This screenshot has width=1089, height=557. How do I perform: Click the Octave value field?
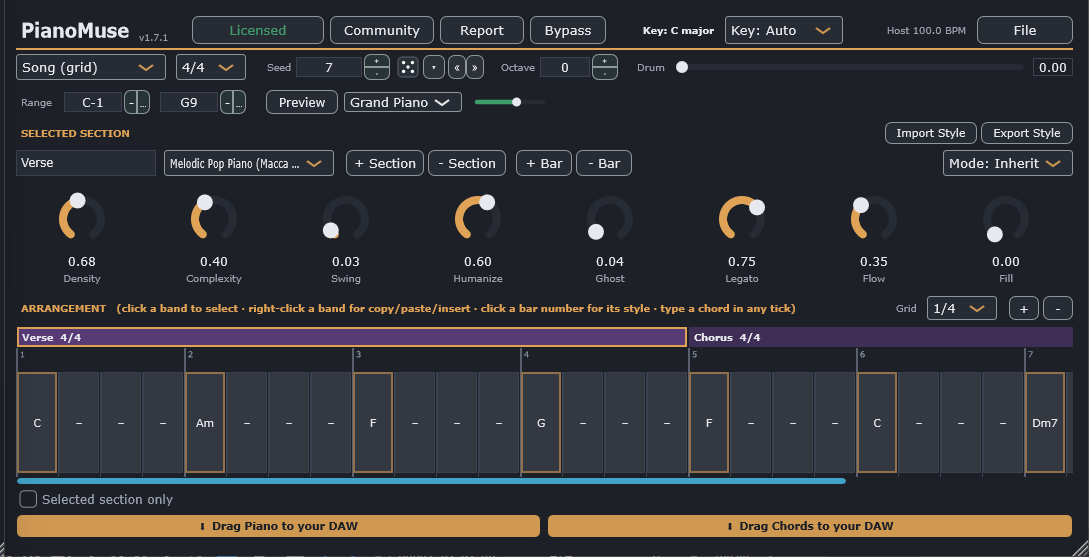[565, 67]
